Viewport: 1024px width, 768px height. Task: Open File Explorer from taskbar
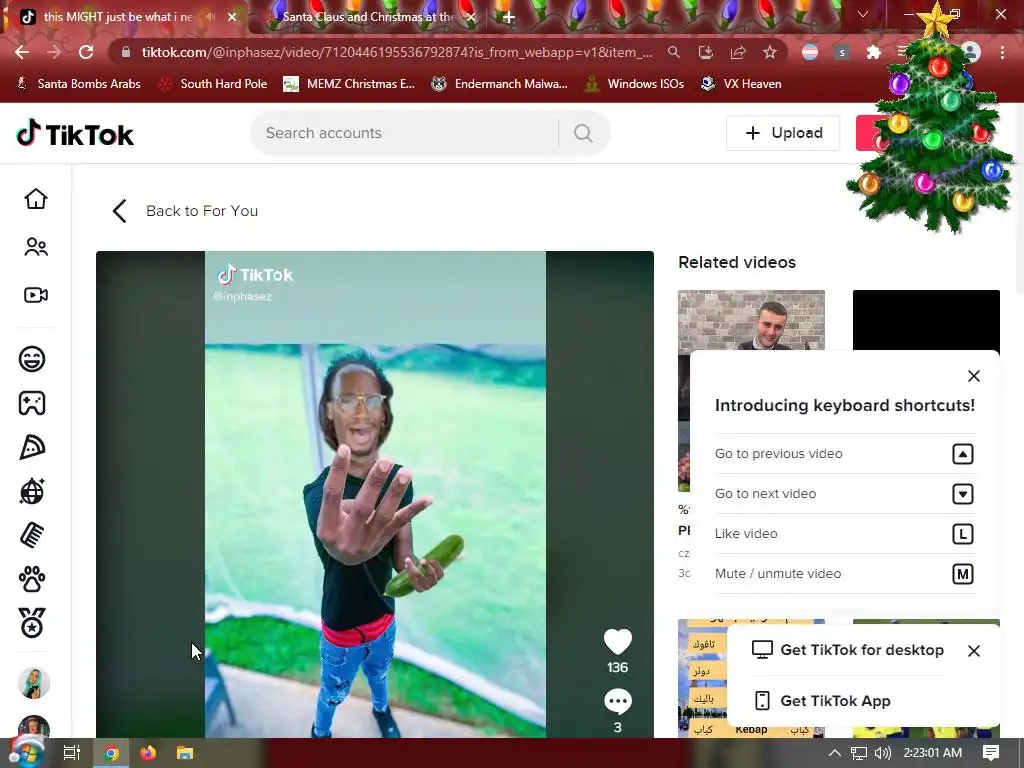[185, 753]
